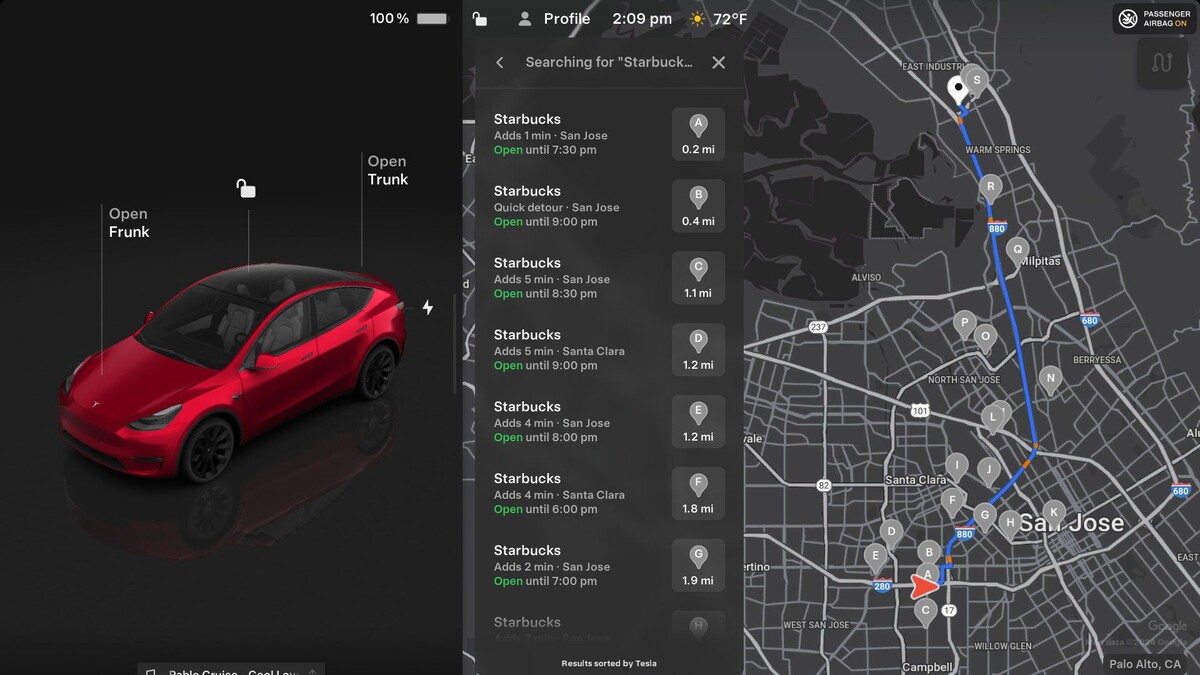Open Trunk from the car view

388,170
